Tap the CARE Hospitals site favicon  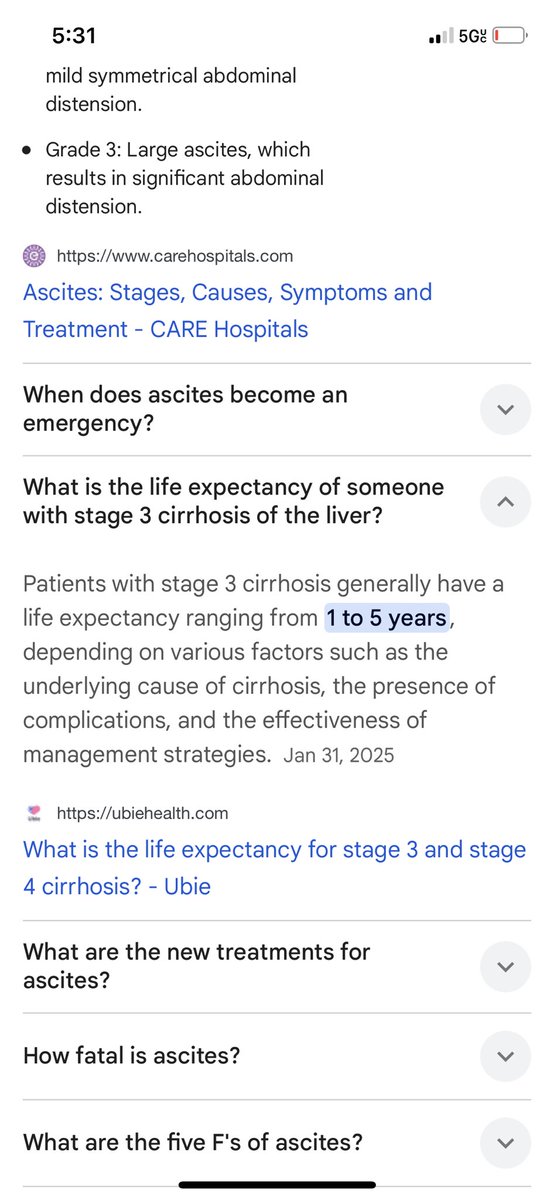(35, 256)
